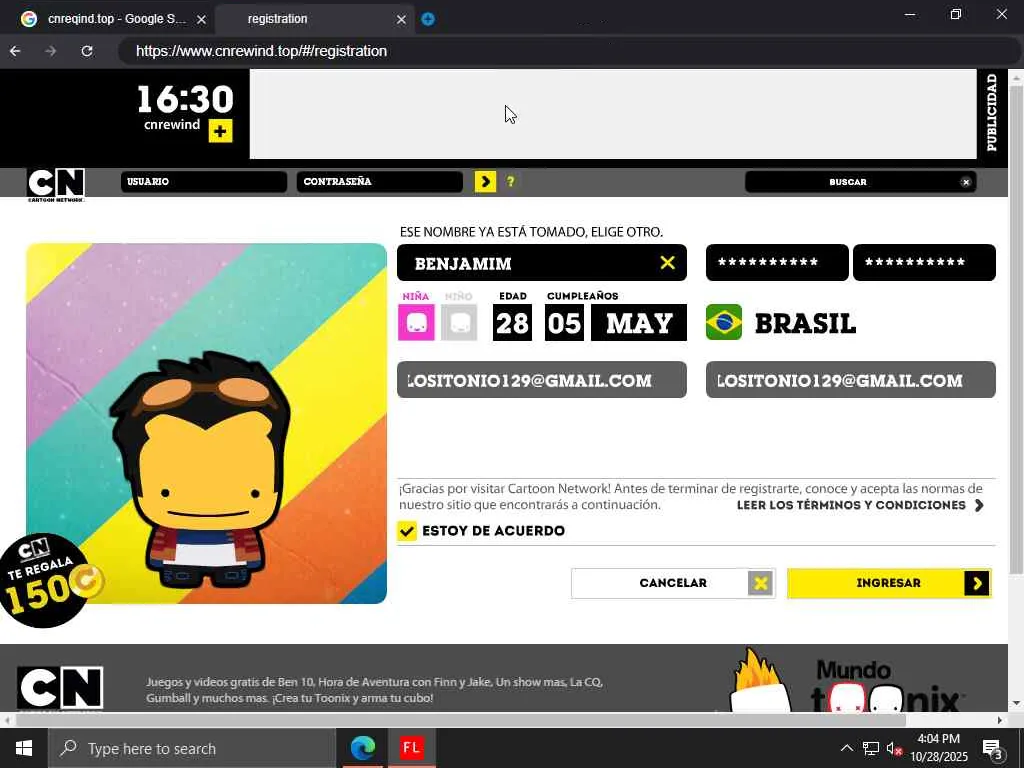Open the FL app on taskbar
1024x768 pixels.
[x=411, y=748]
